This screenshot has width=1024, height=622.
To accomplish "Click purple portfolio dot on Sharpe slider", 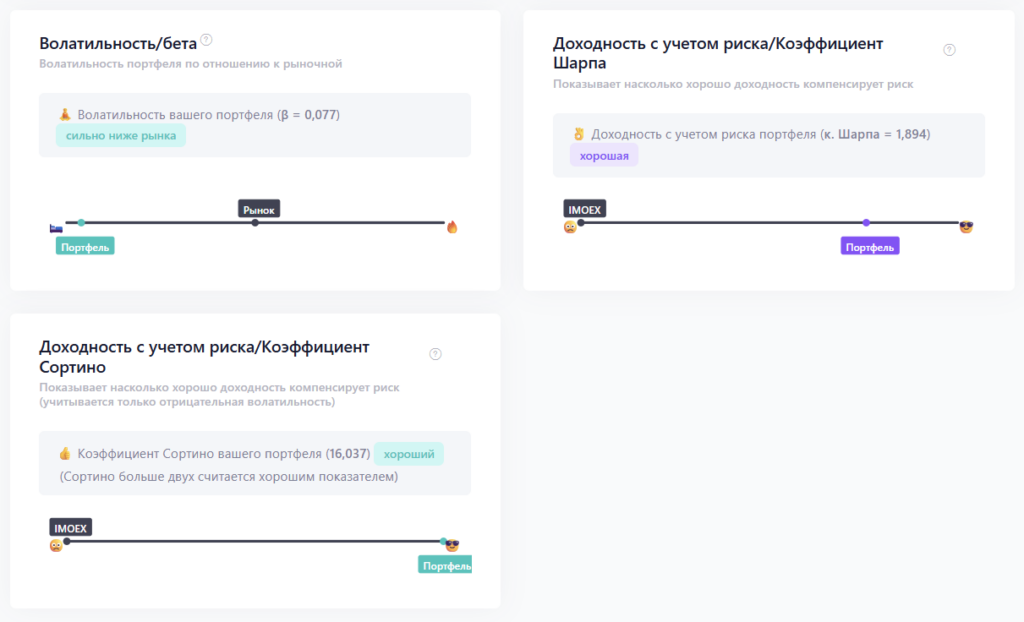I will (867, 223).
